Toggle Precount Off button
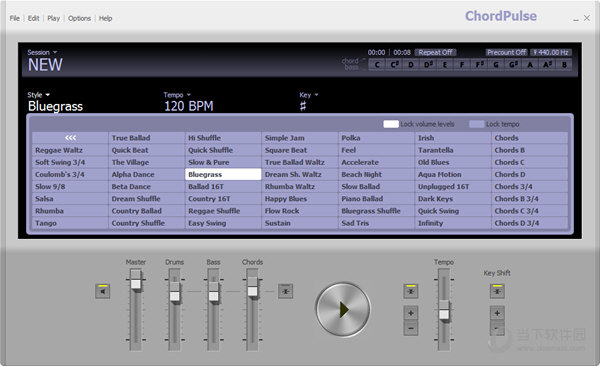The height and width of the screenshot is (366, 600). 507,52
